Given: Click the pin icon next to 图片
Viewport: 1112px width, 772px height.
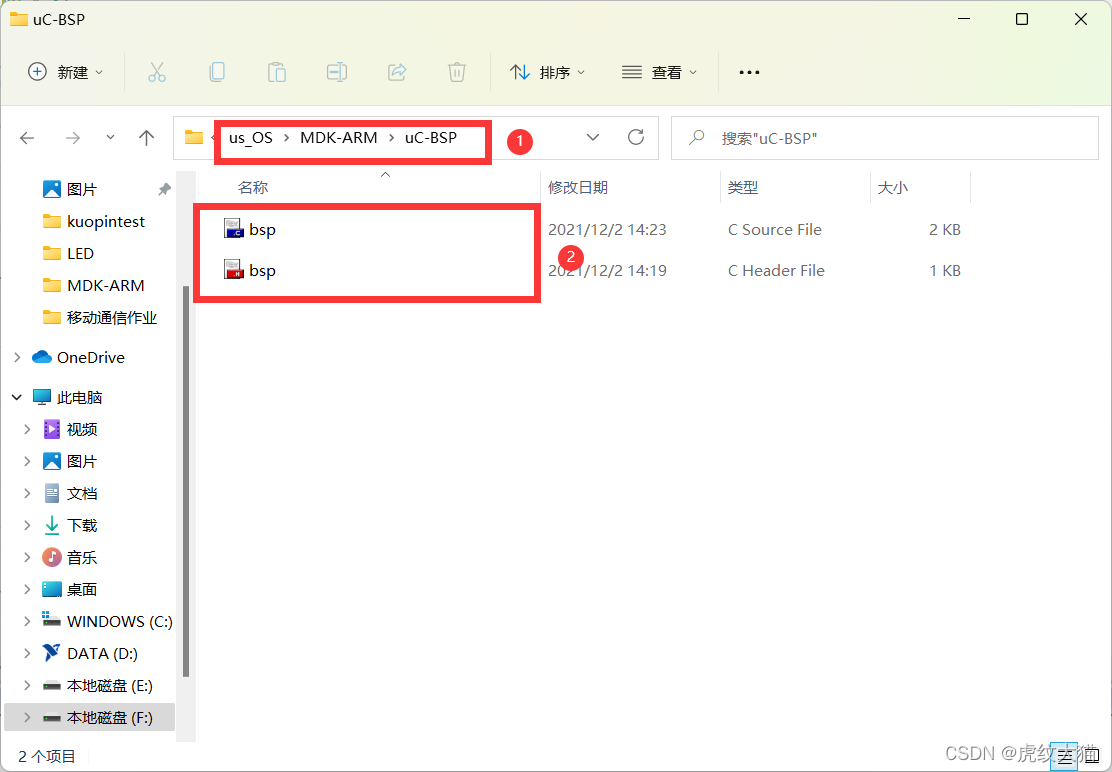Looking at the screenshot, I should (x=165, y=189).
